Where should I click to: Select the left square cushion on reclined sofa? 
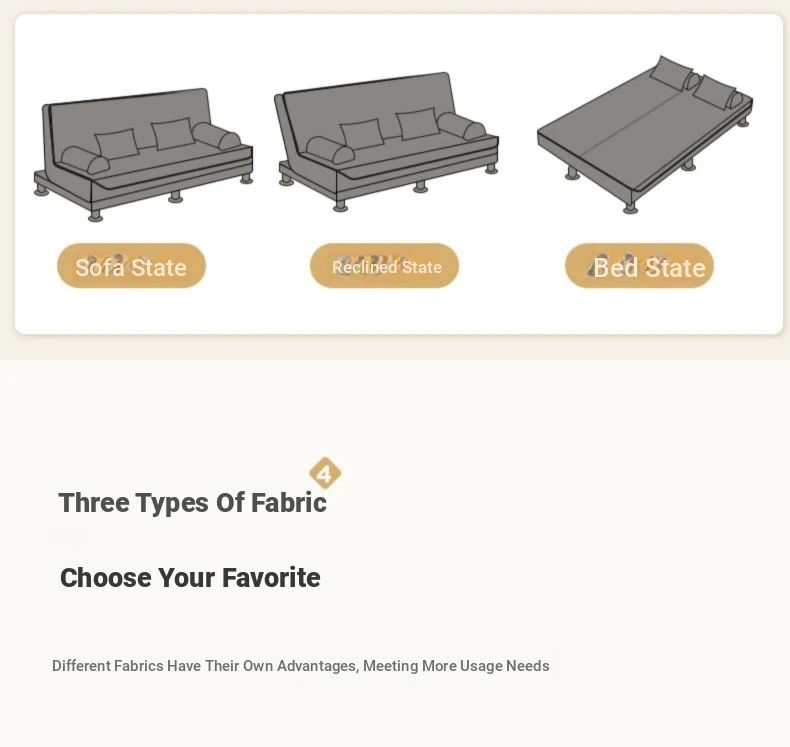361,134
